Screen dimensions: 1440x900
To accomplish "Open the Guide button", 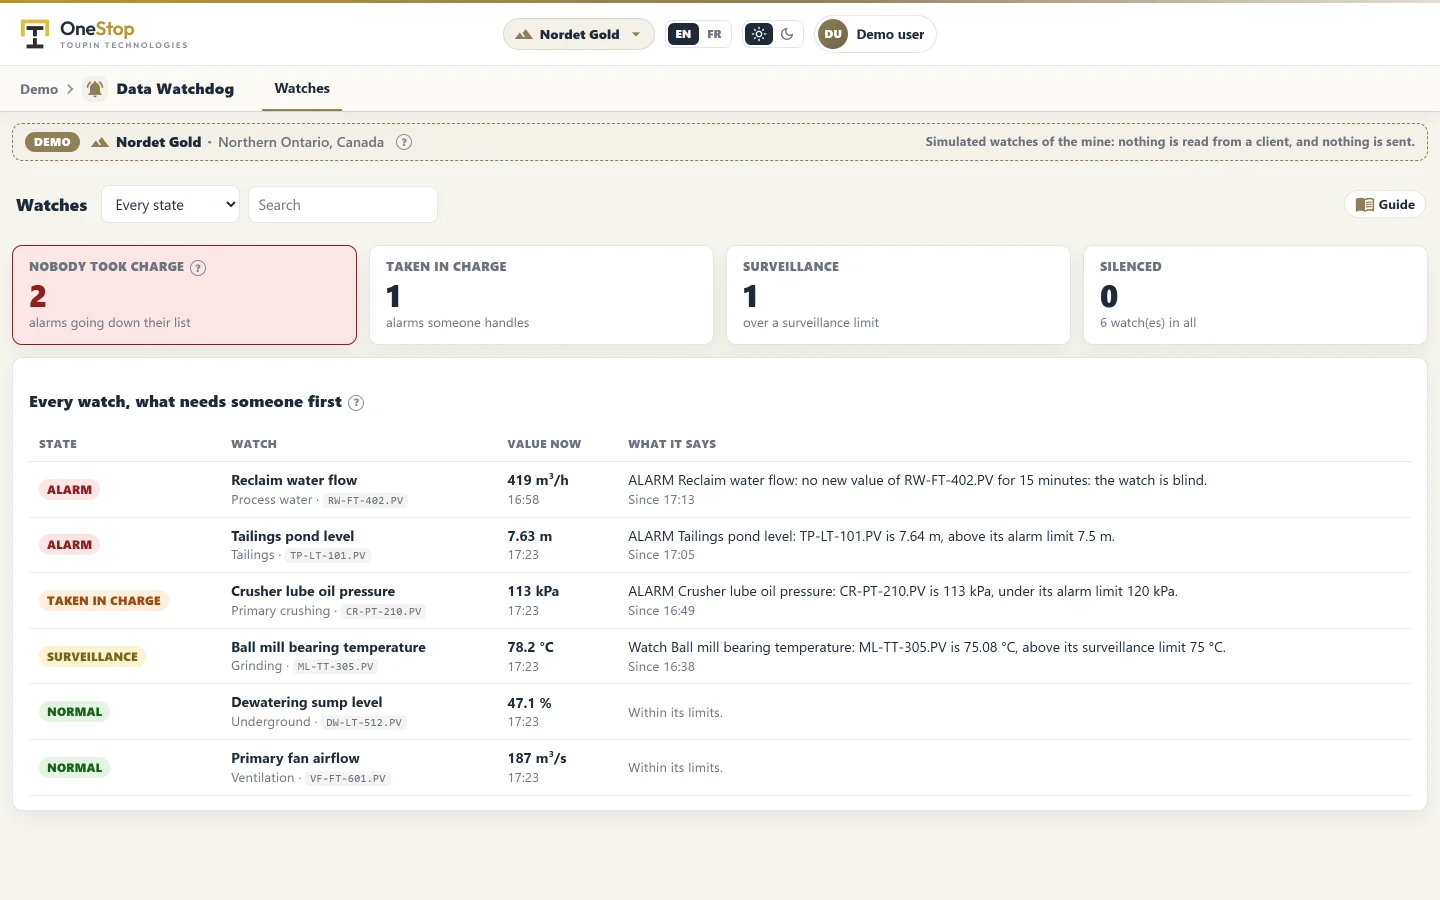I will coord(1385,205).
